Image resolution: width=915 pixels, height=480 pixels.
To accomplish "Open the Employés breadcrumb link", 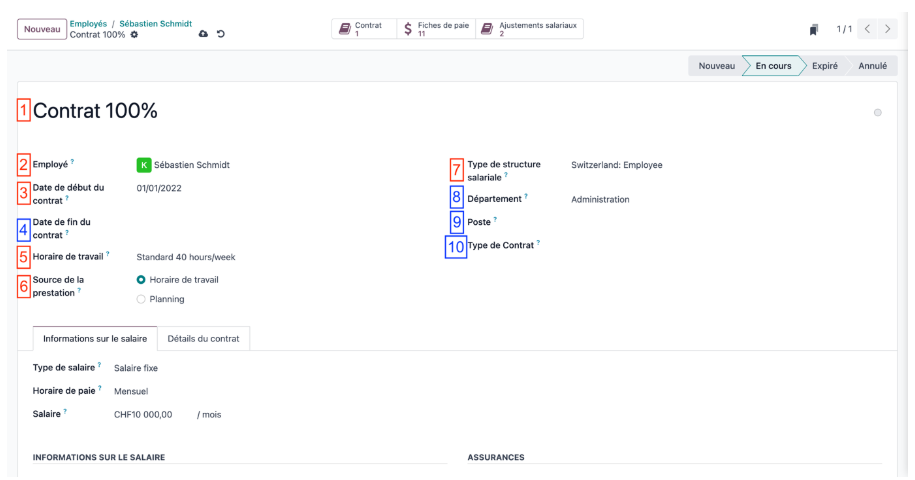I will (88, 24).
